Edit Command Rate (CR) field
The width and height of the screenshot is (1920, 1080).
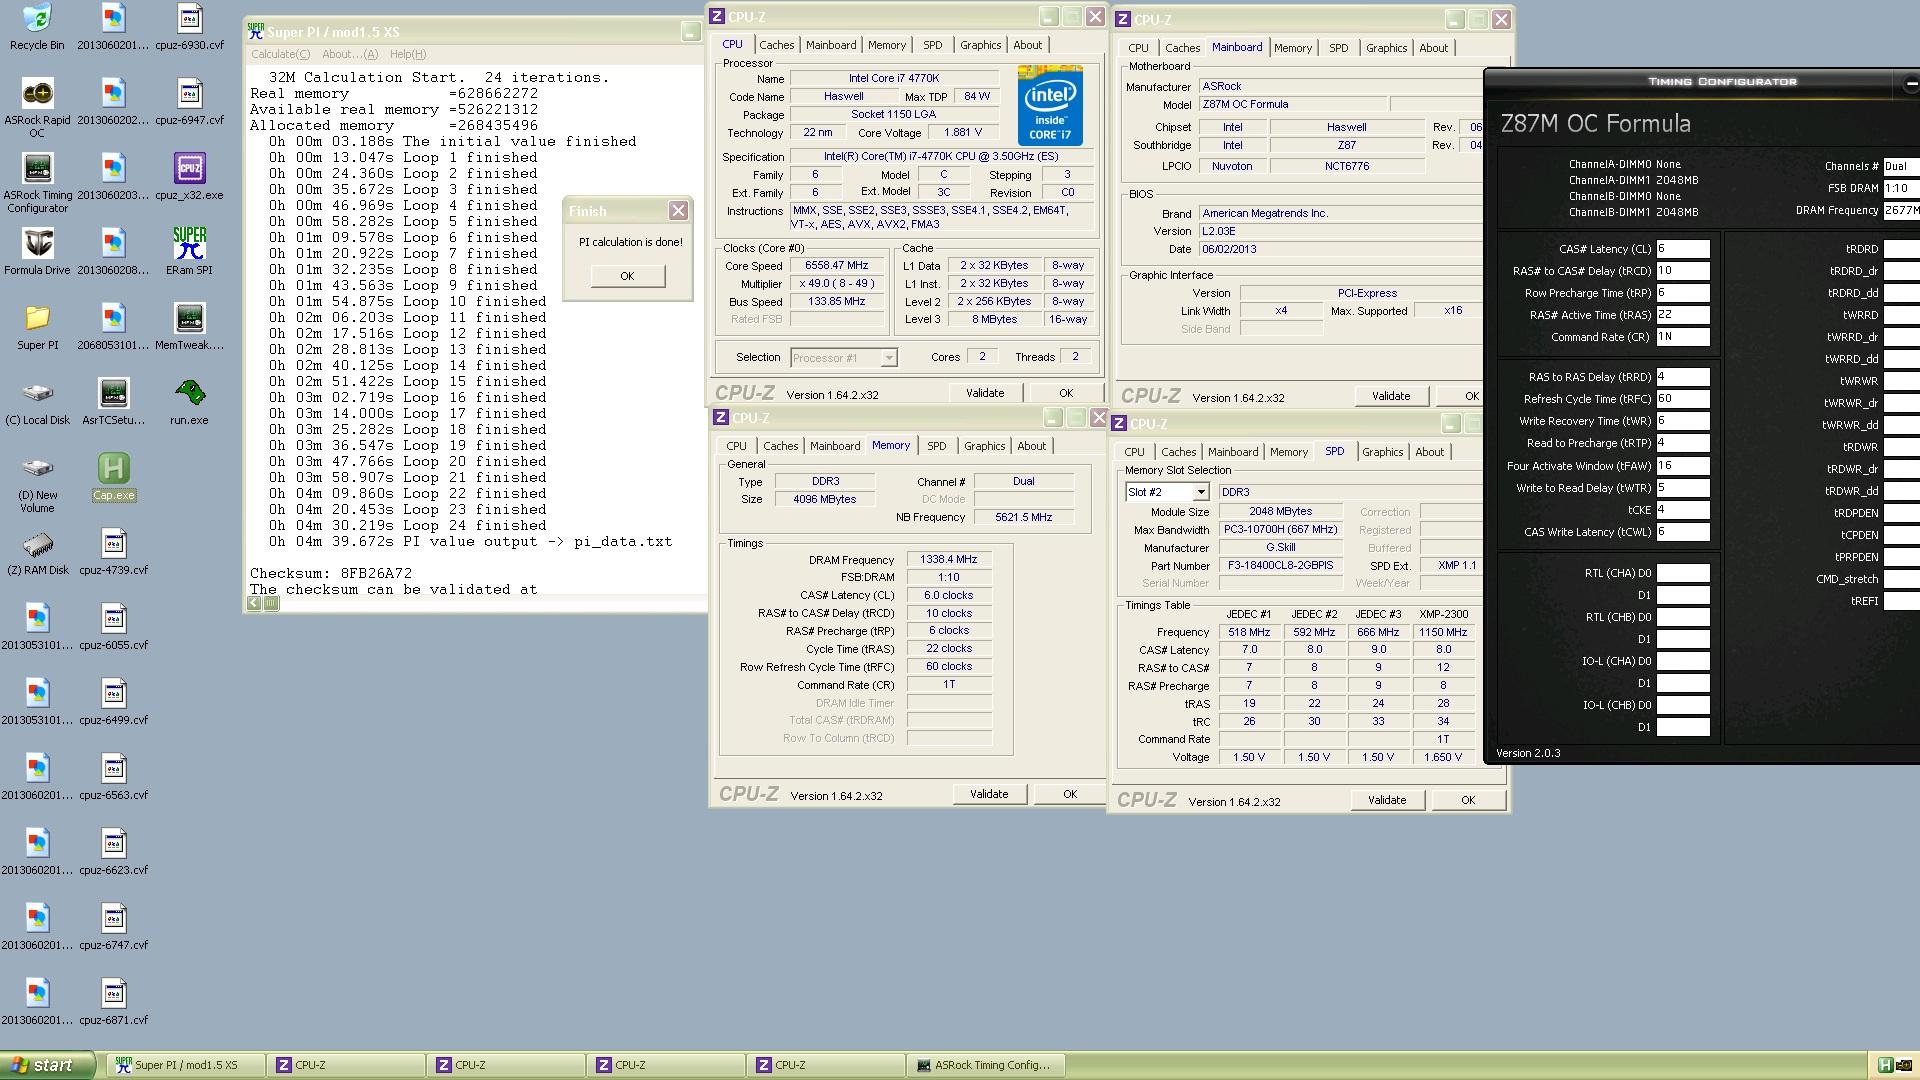[x=1683, y=337]
